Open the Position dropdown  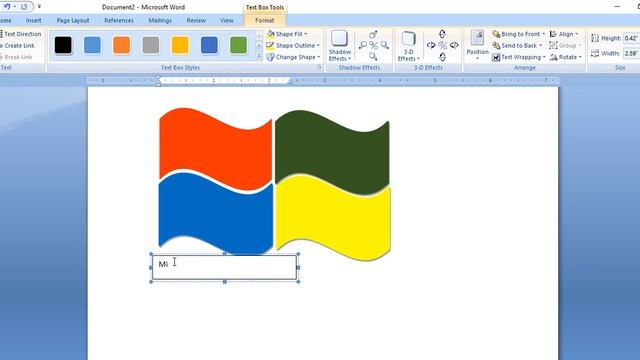click(x=477, y=46)
